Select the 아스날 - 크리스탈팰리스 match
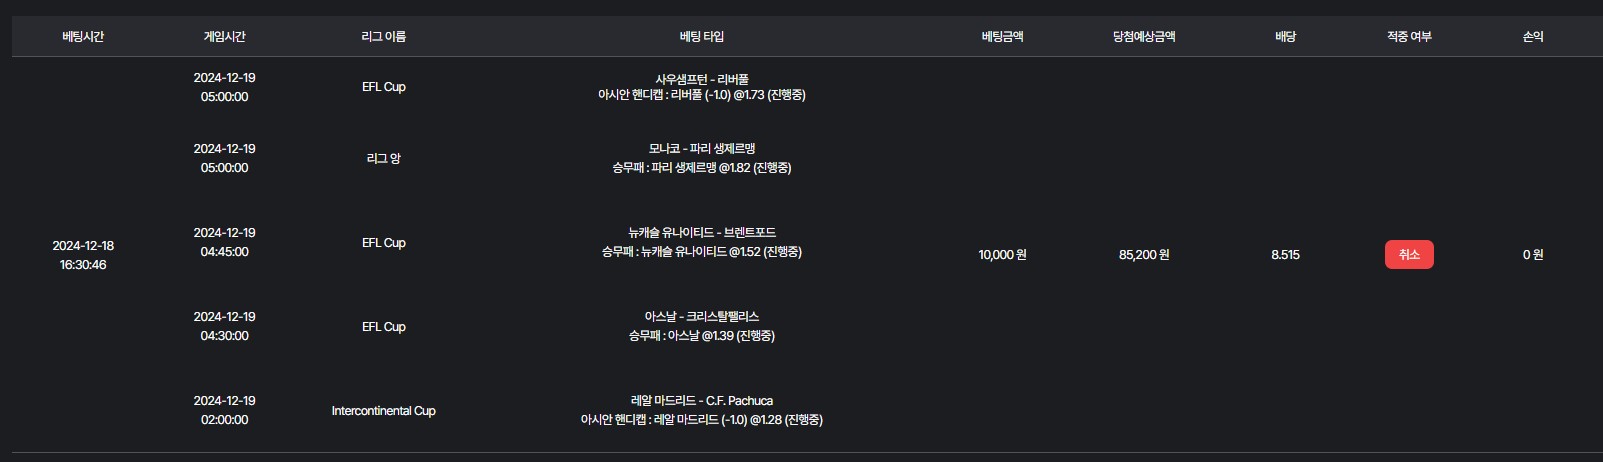This screenshot has width=1603, height=462. click(701, 317)
